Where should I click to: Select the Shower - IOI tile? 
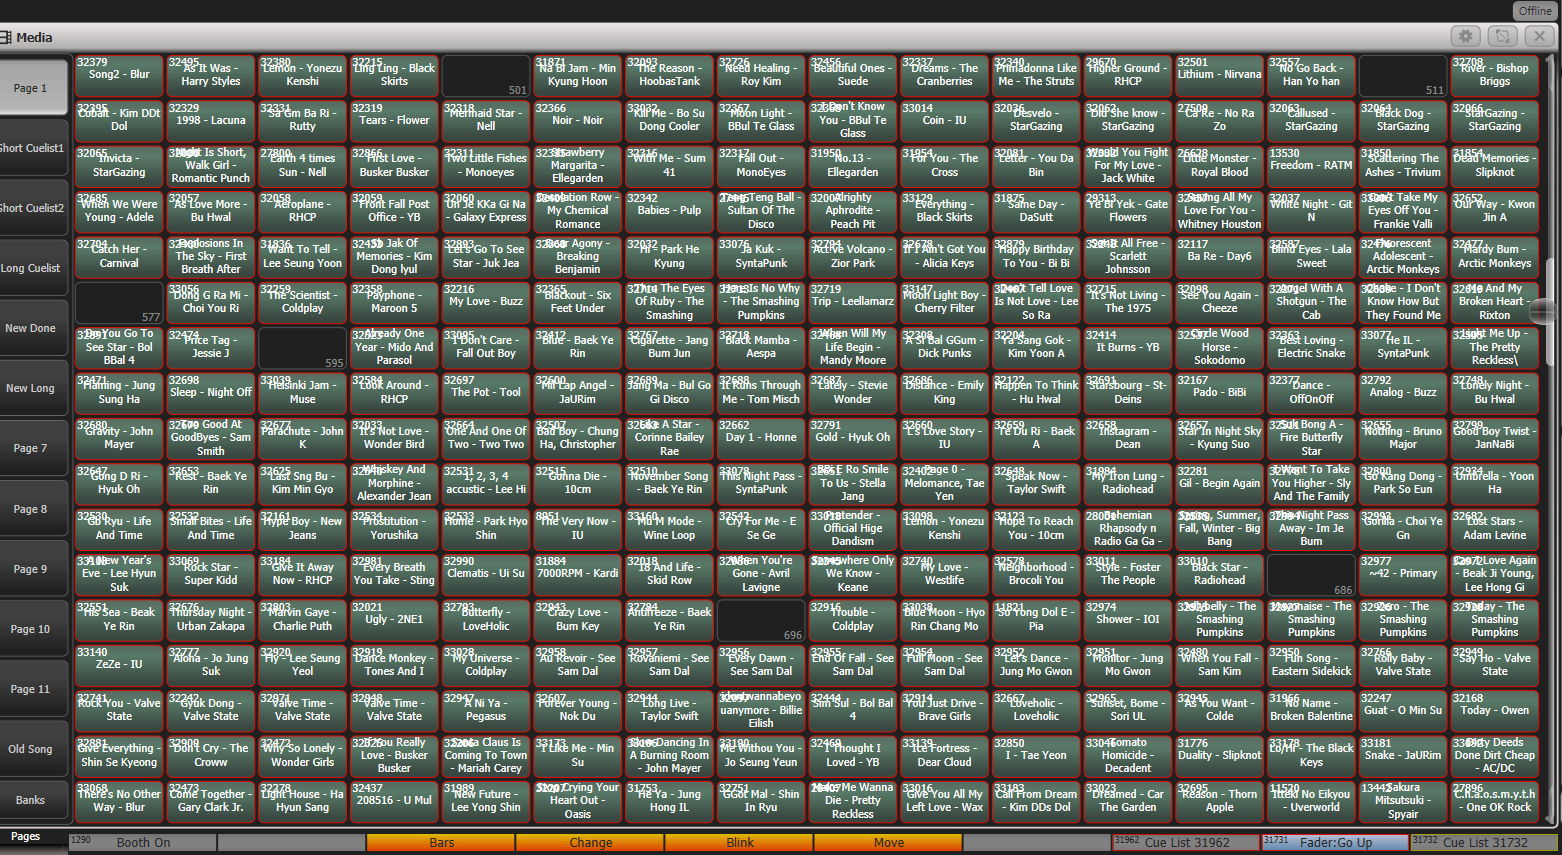point(1128,621)
